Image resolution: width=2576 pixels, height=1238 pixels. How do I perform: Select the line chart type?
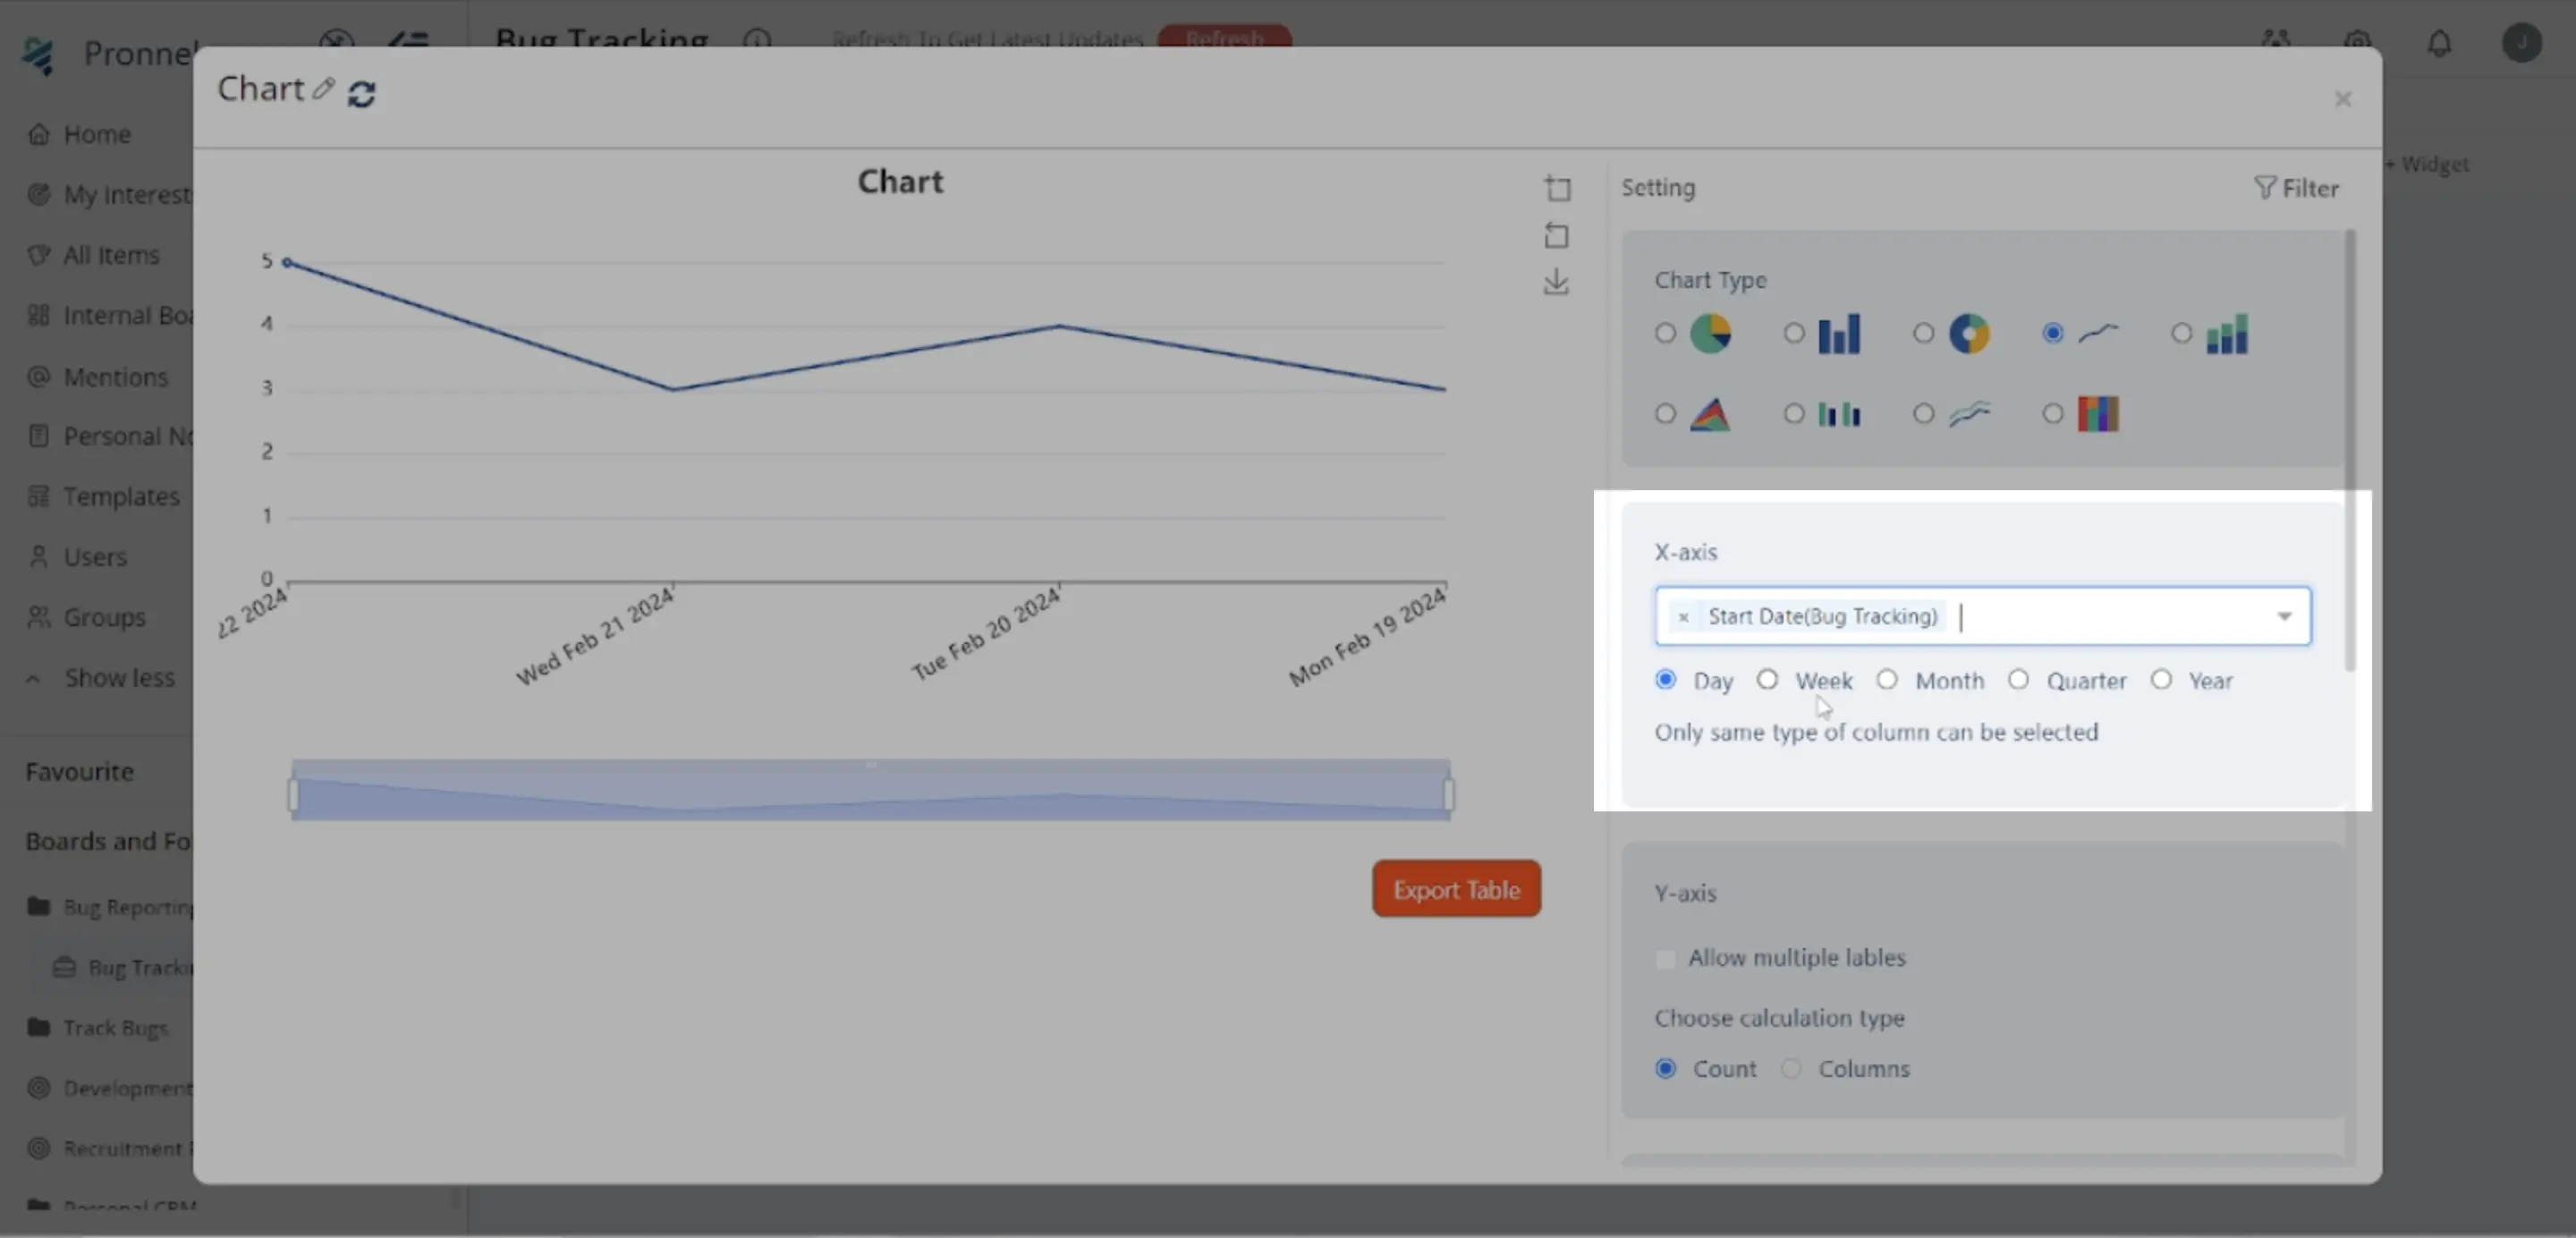point(2053,333)
